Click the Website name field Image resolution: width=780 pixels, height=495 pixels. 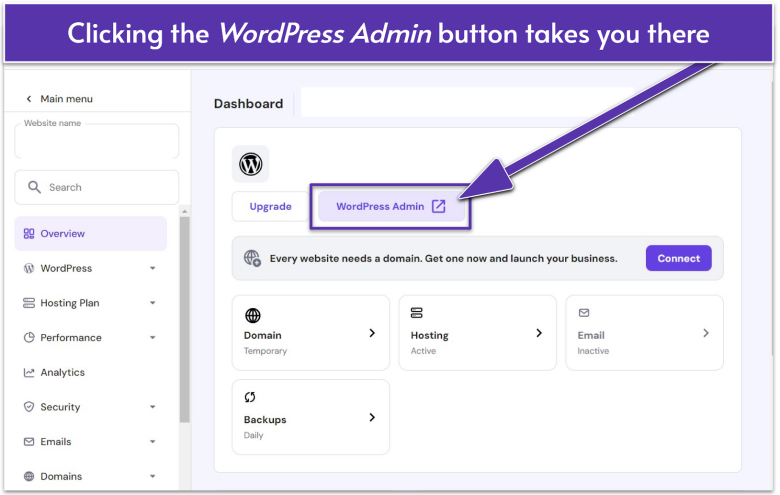tap(97, 141)
